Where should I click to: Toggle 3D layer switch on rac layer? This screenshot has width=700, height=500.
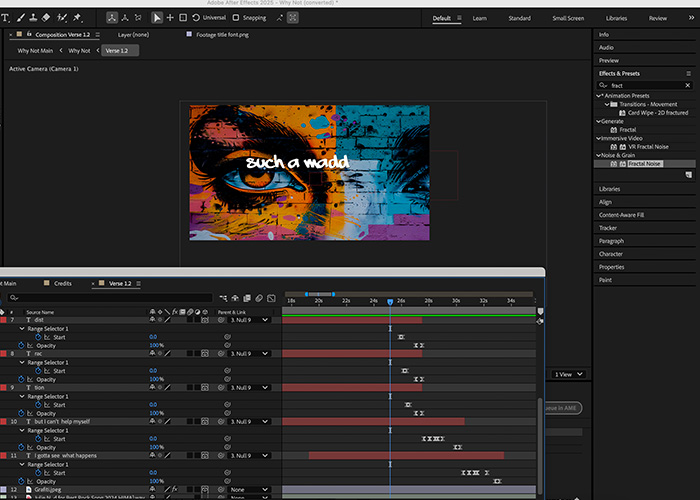204,354
